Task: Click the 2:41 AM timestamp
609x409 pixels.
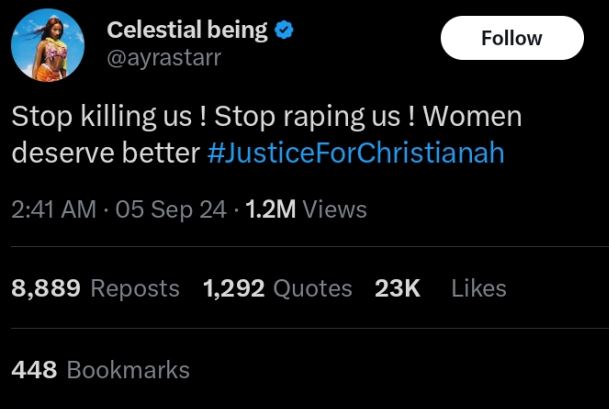Action: (54, 210)
